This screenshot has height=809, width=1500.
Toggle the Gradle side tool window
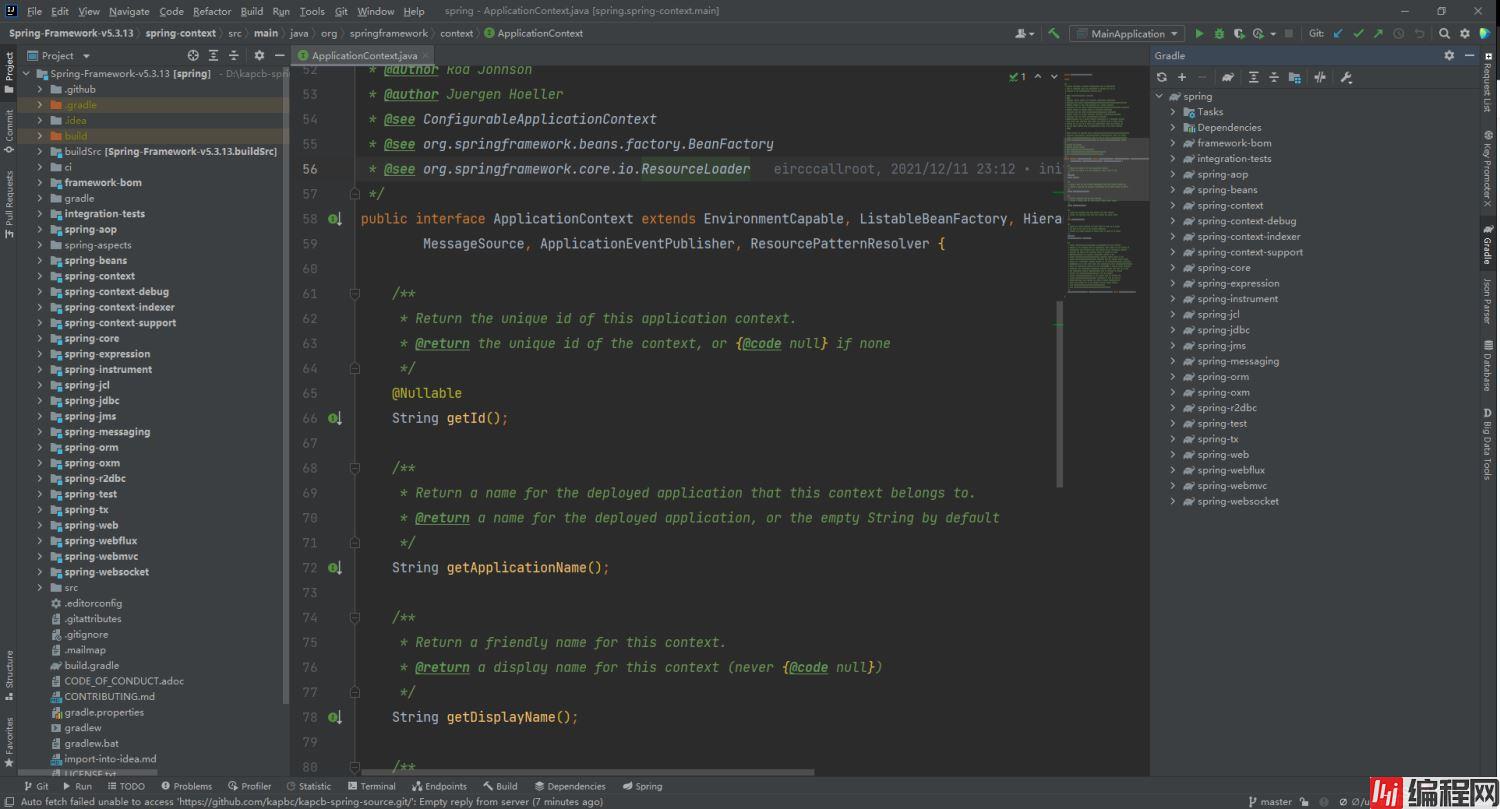point(1487,244)
